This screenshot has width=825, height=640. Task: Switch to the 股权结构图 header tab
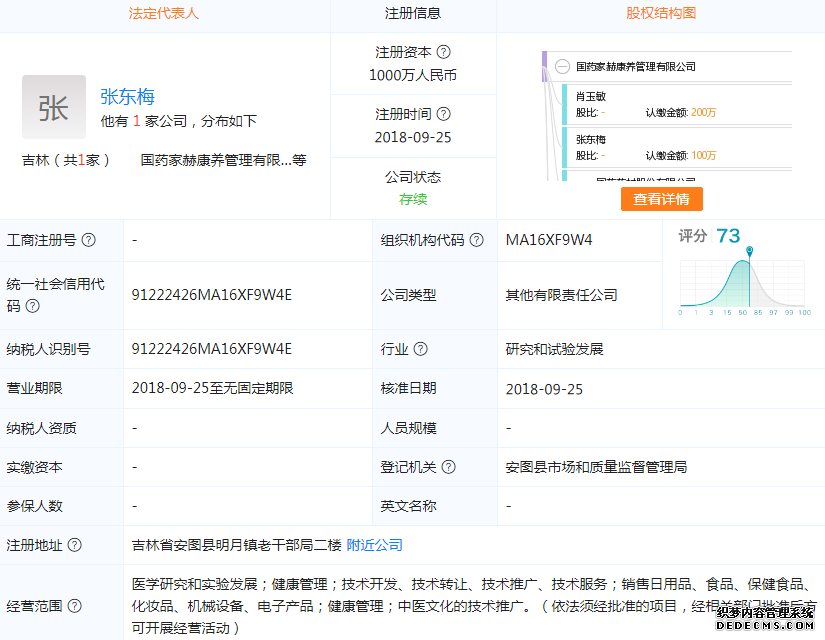coord(661,13)
